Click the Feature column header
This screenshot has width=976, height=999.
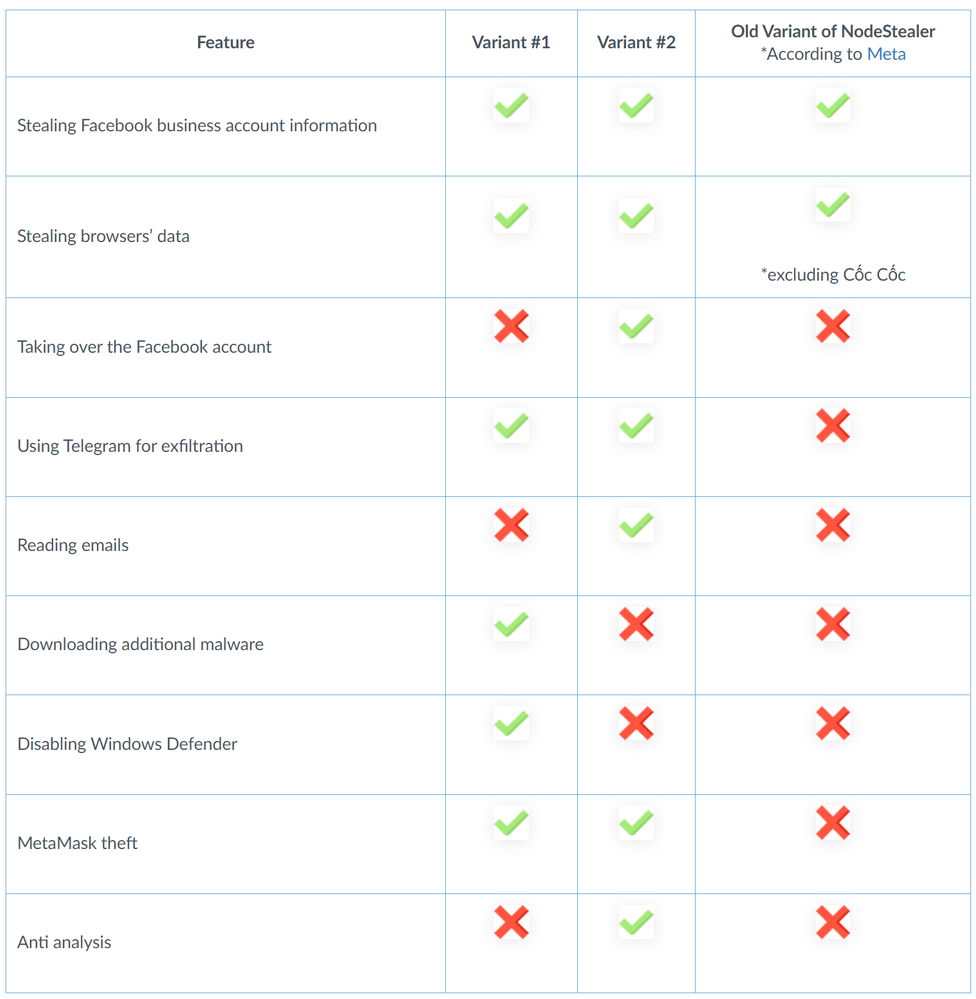(225, 42)
